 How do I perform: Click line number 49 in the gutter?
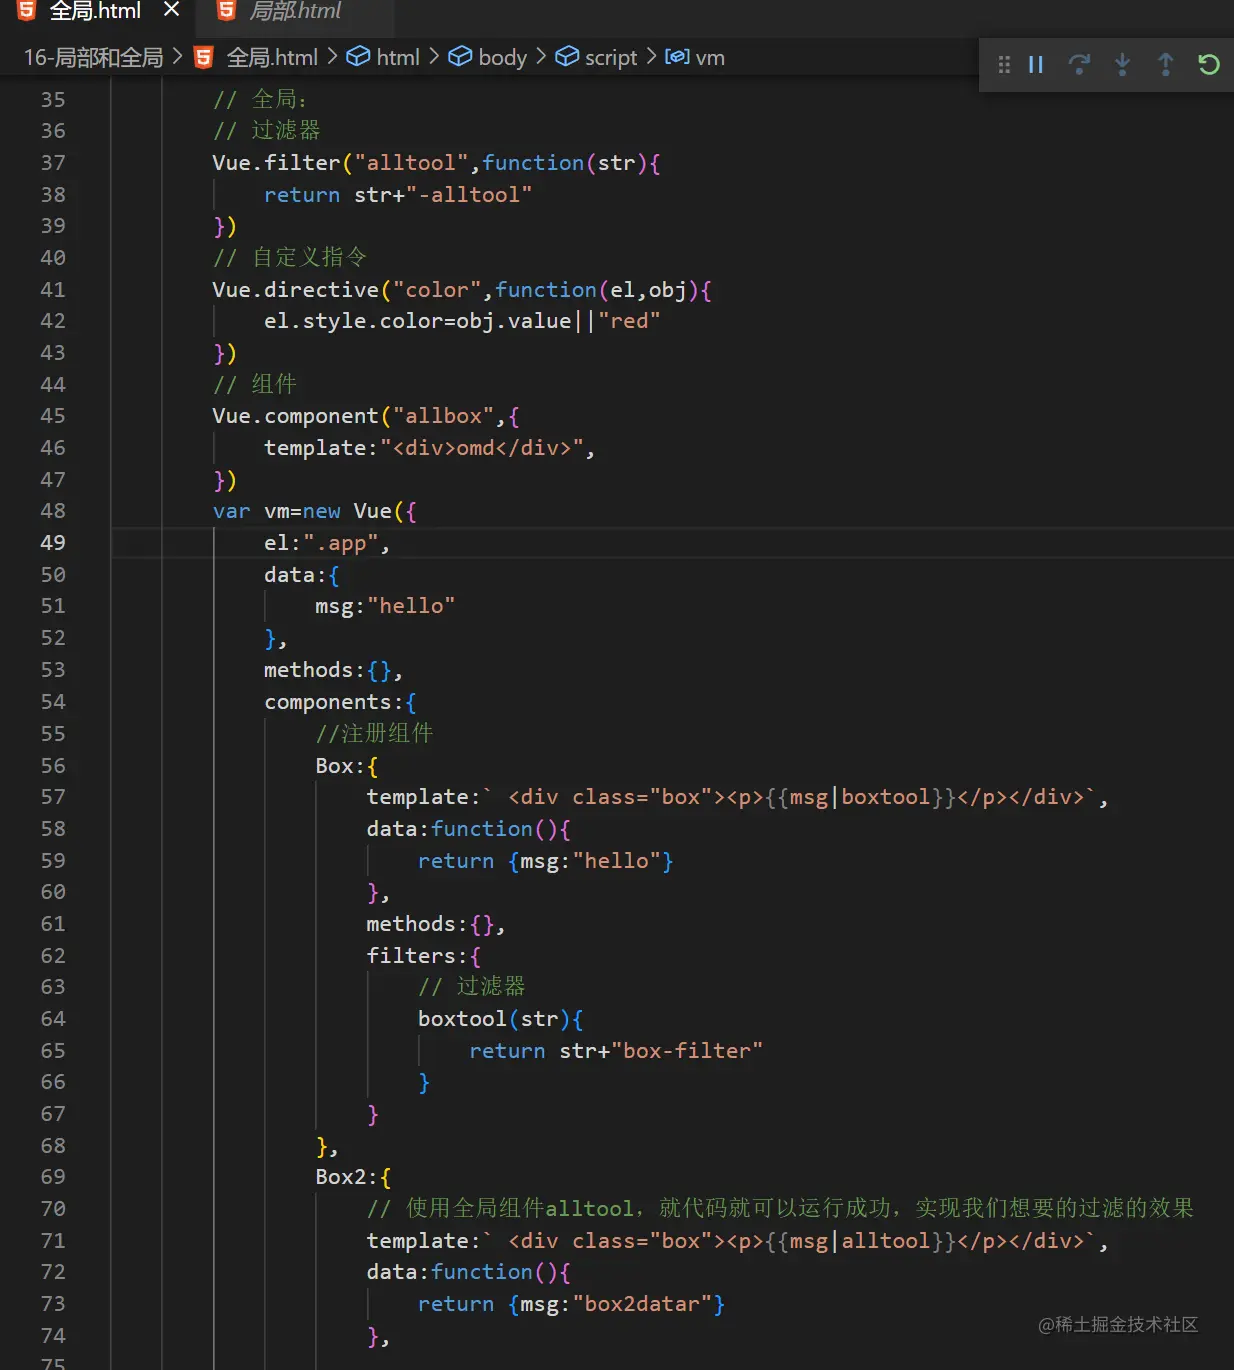[53, 543]
